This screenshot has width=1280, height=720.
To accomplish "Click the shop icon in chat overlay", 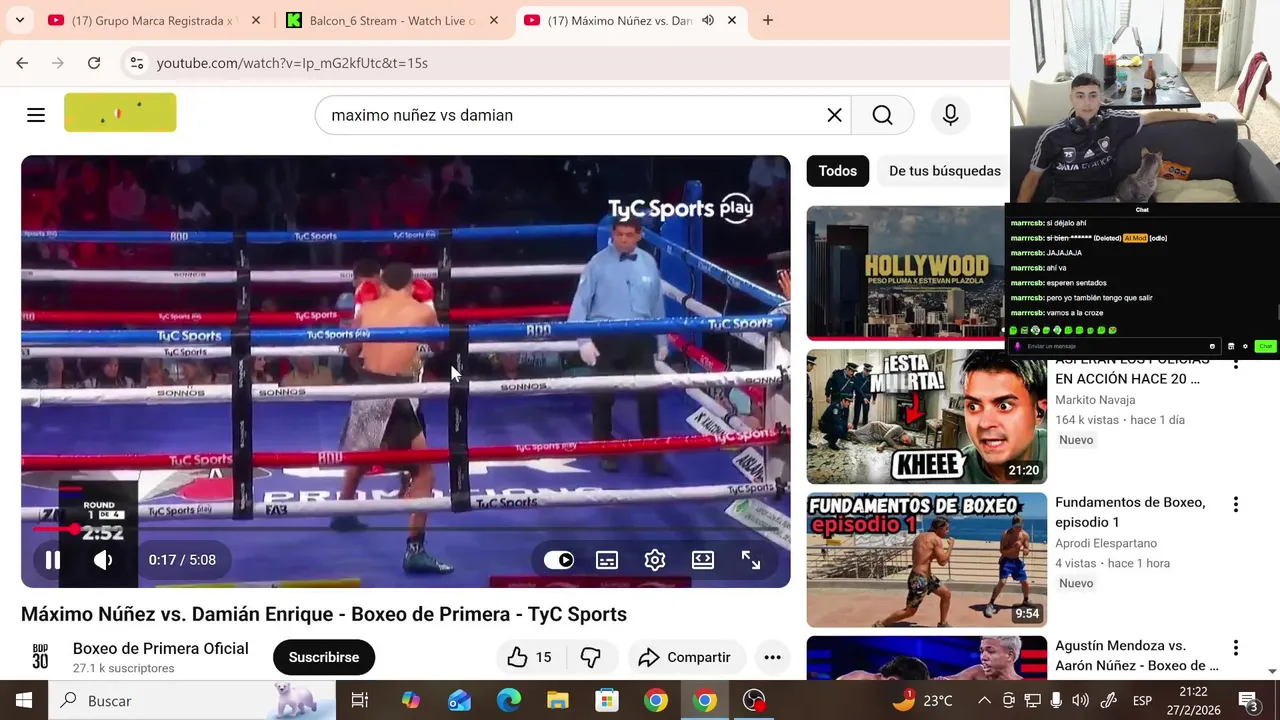I will [x=1231, y=347].
